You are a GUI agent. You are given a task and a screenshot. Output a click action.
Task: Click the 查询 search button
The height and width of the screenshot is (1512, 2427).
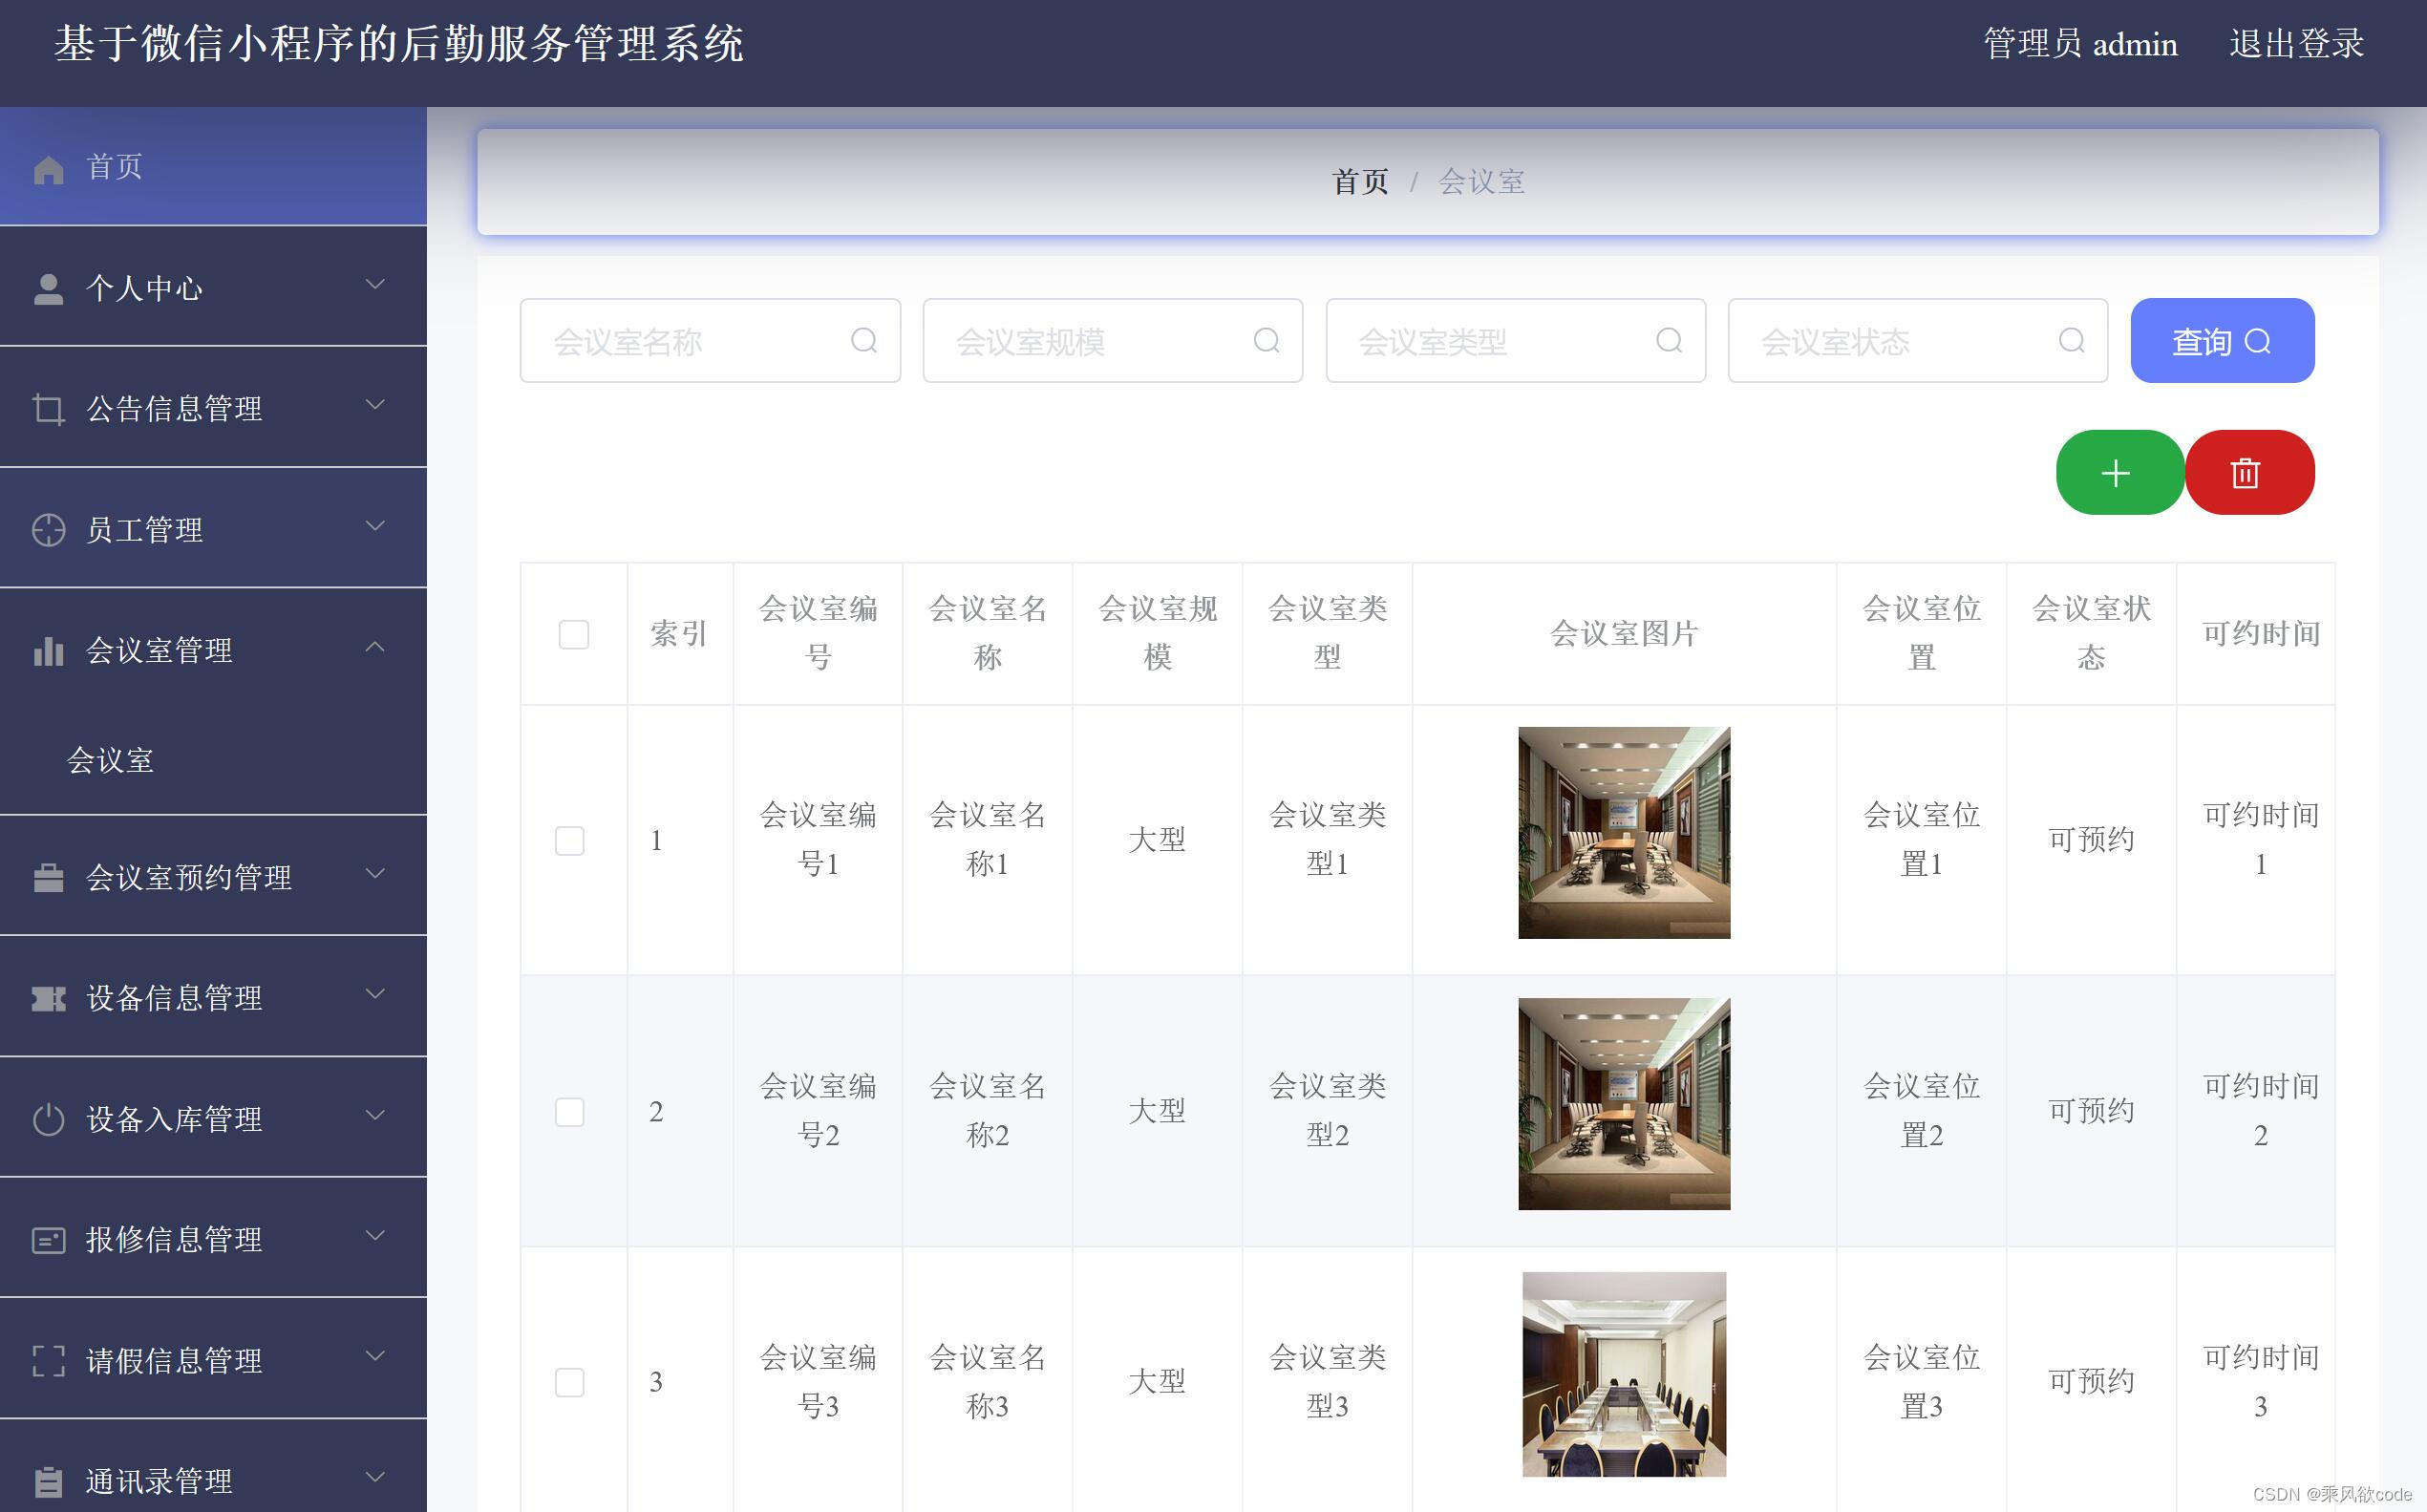pos(2221,341)
